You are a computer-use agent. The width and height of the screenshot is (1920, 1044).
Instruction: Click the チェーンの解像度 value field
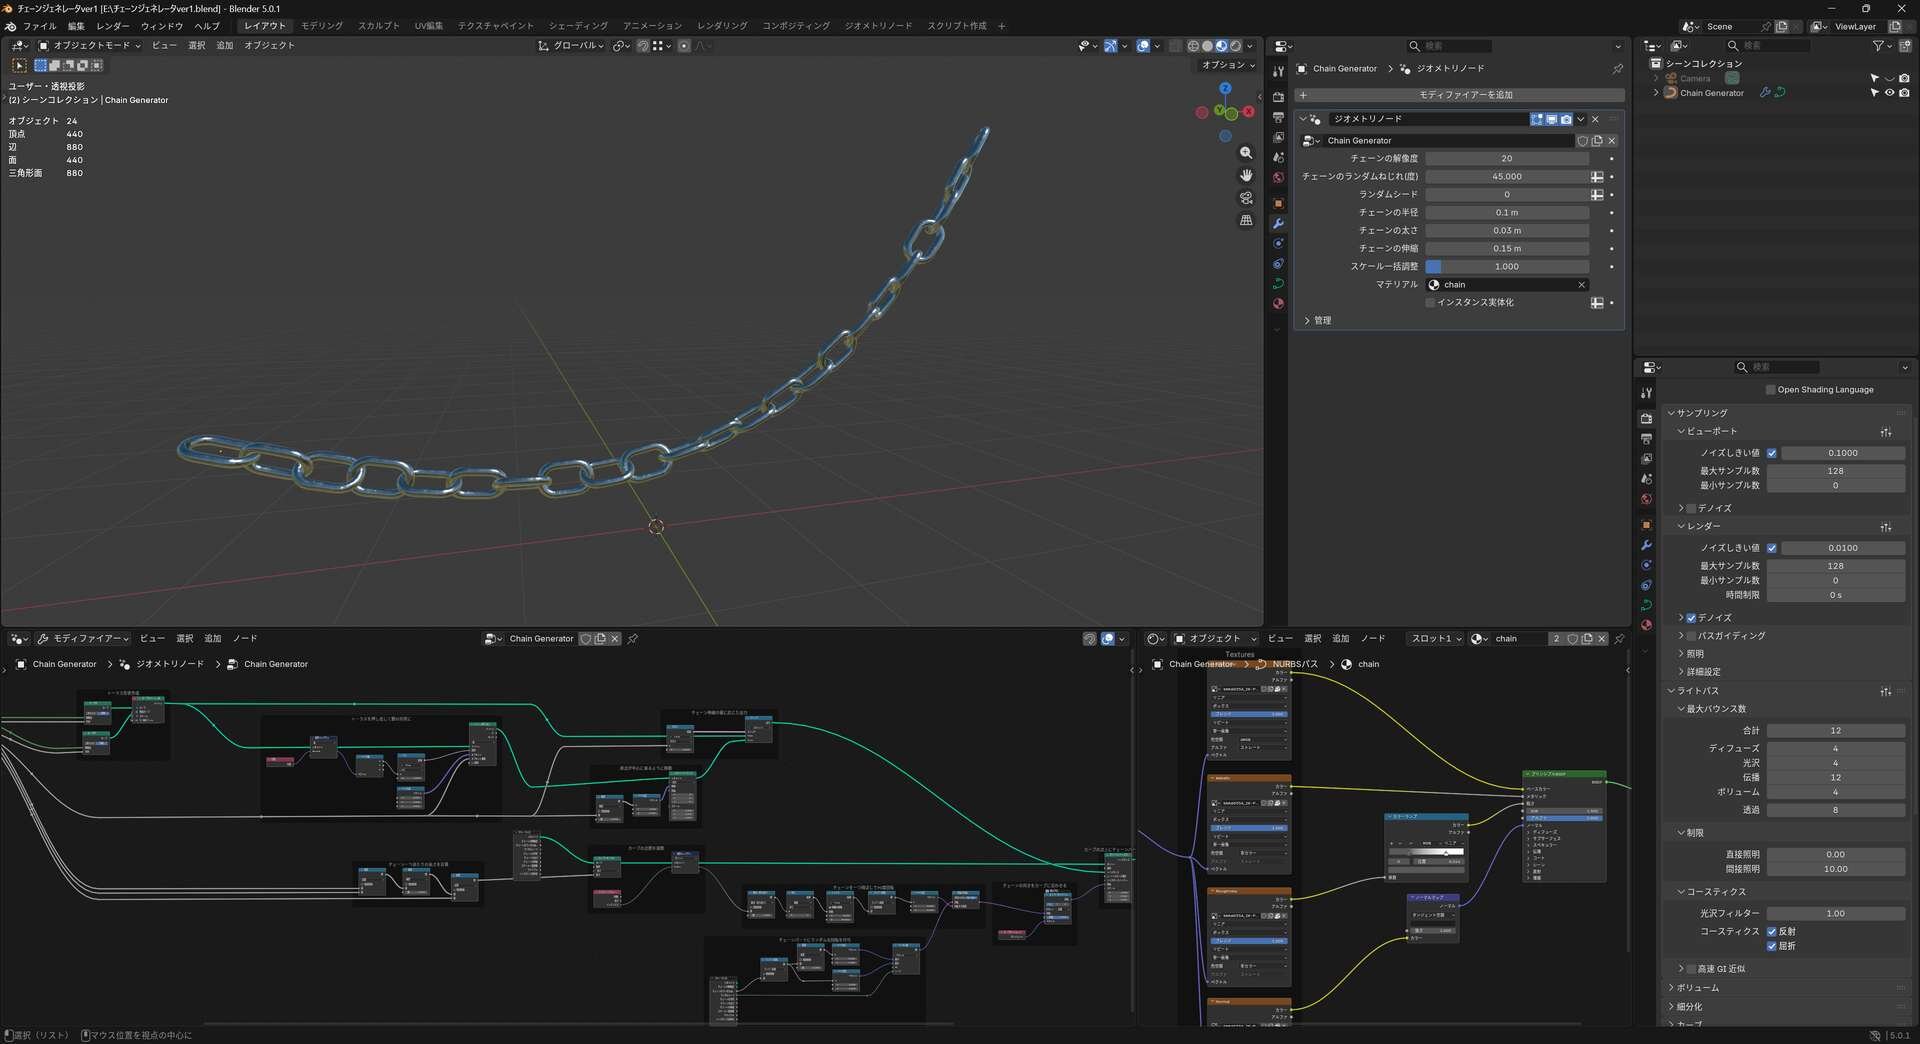[x=1506, y=159]
